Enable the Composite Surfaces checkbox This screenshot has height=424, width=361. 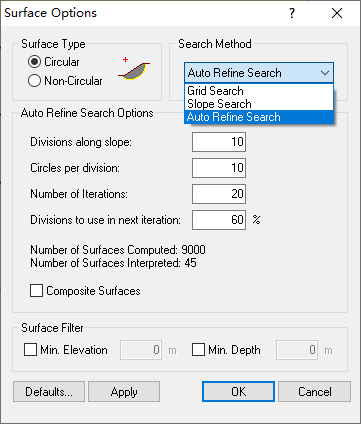(x=36, y=291)
